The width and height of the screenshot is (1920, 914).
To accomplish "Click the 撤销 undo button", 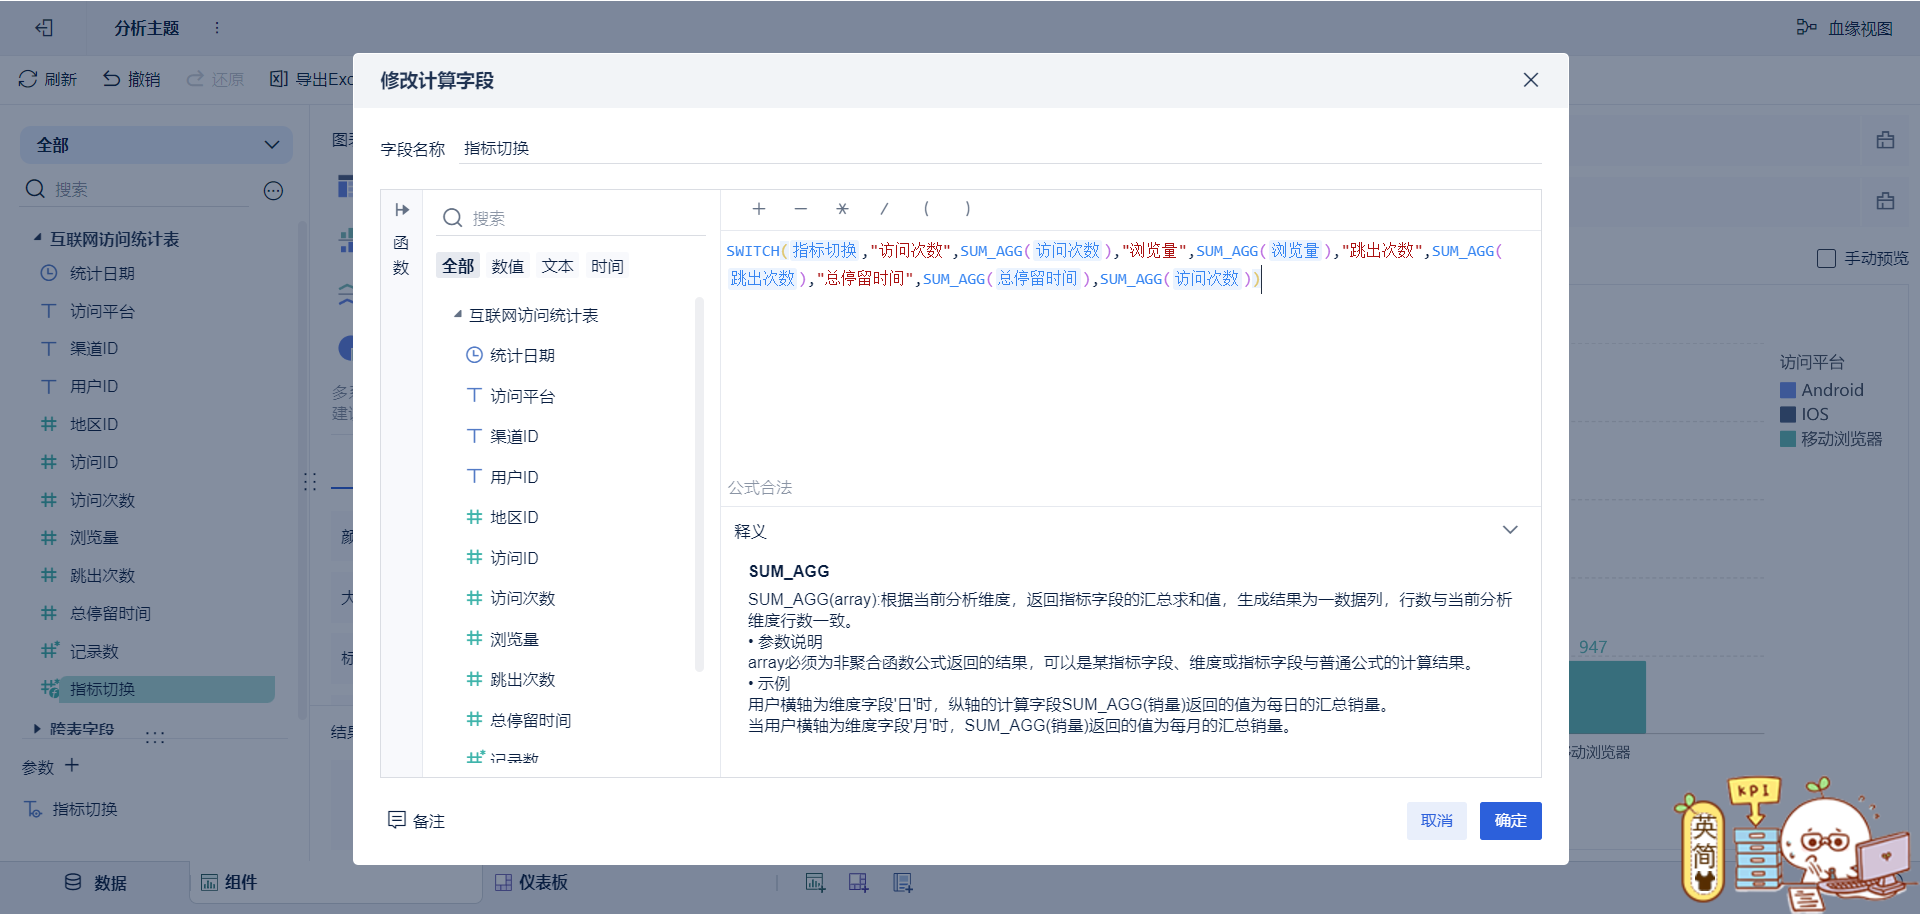I will (x=131, y=79).
